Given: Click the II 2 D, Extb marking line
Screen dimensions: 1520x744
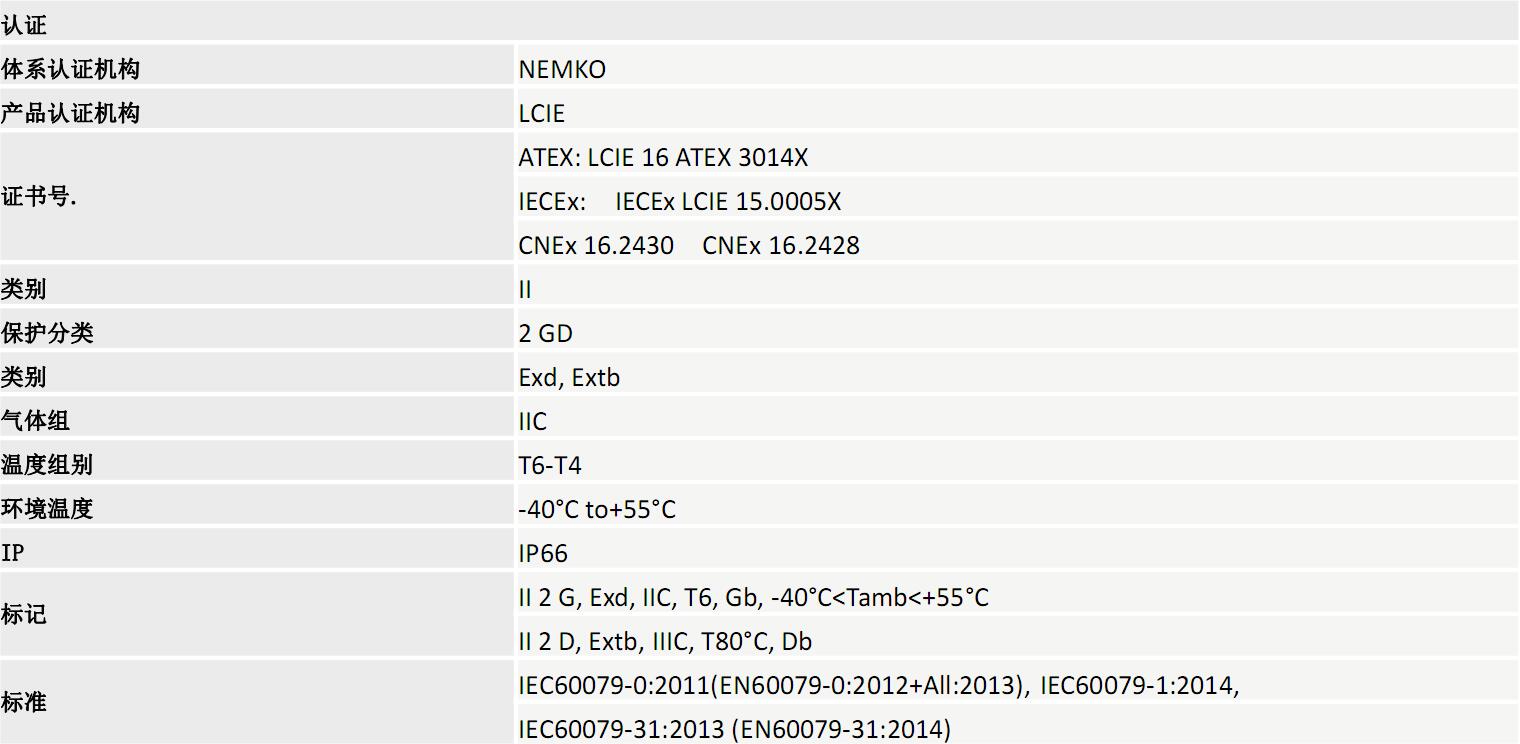Looking at the screenshot, I should click(x=665, y=641).
